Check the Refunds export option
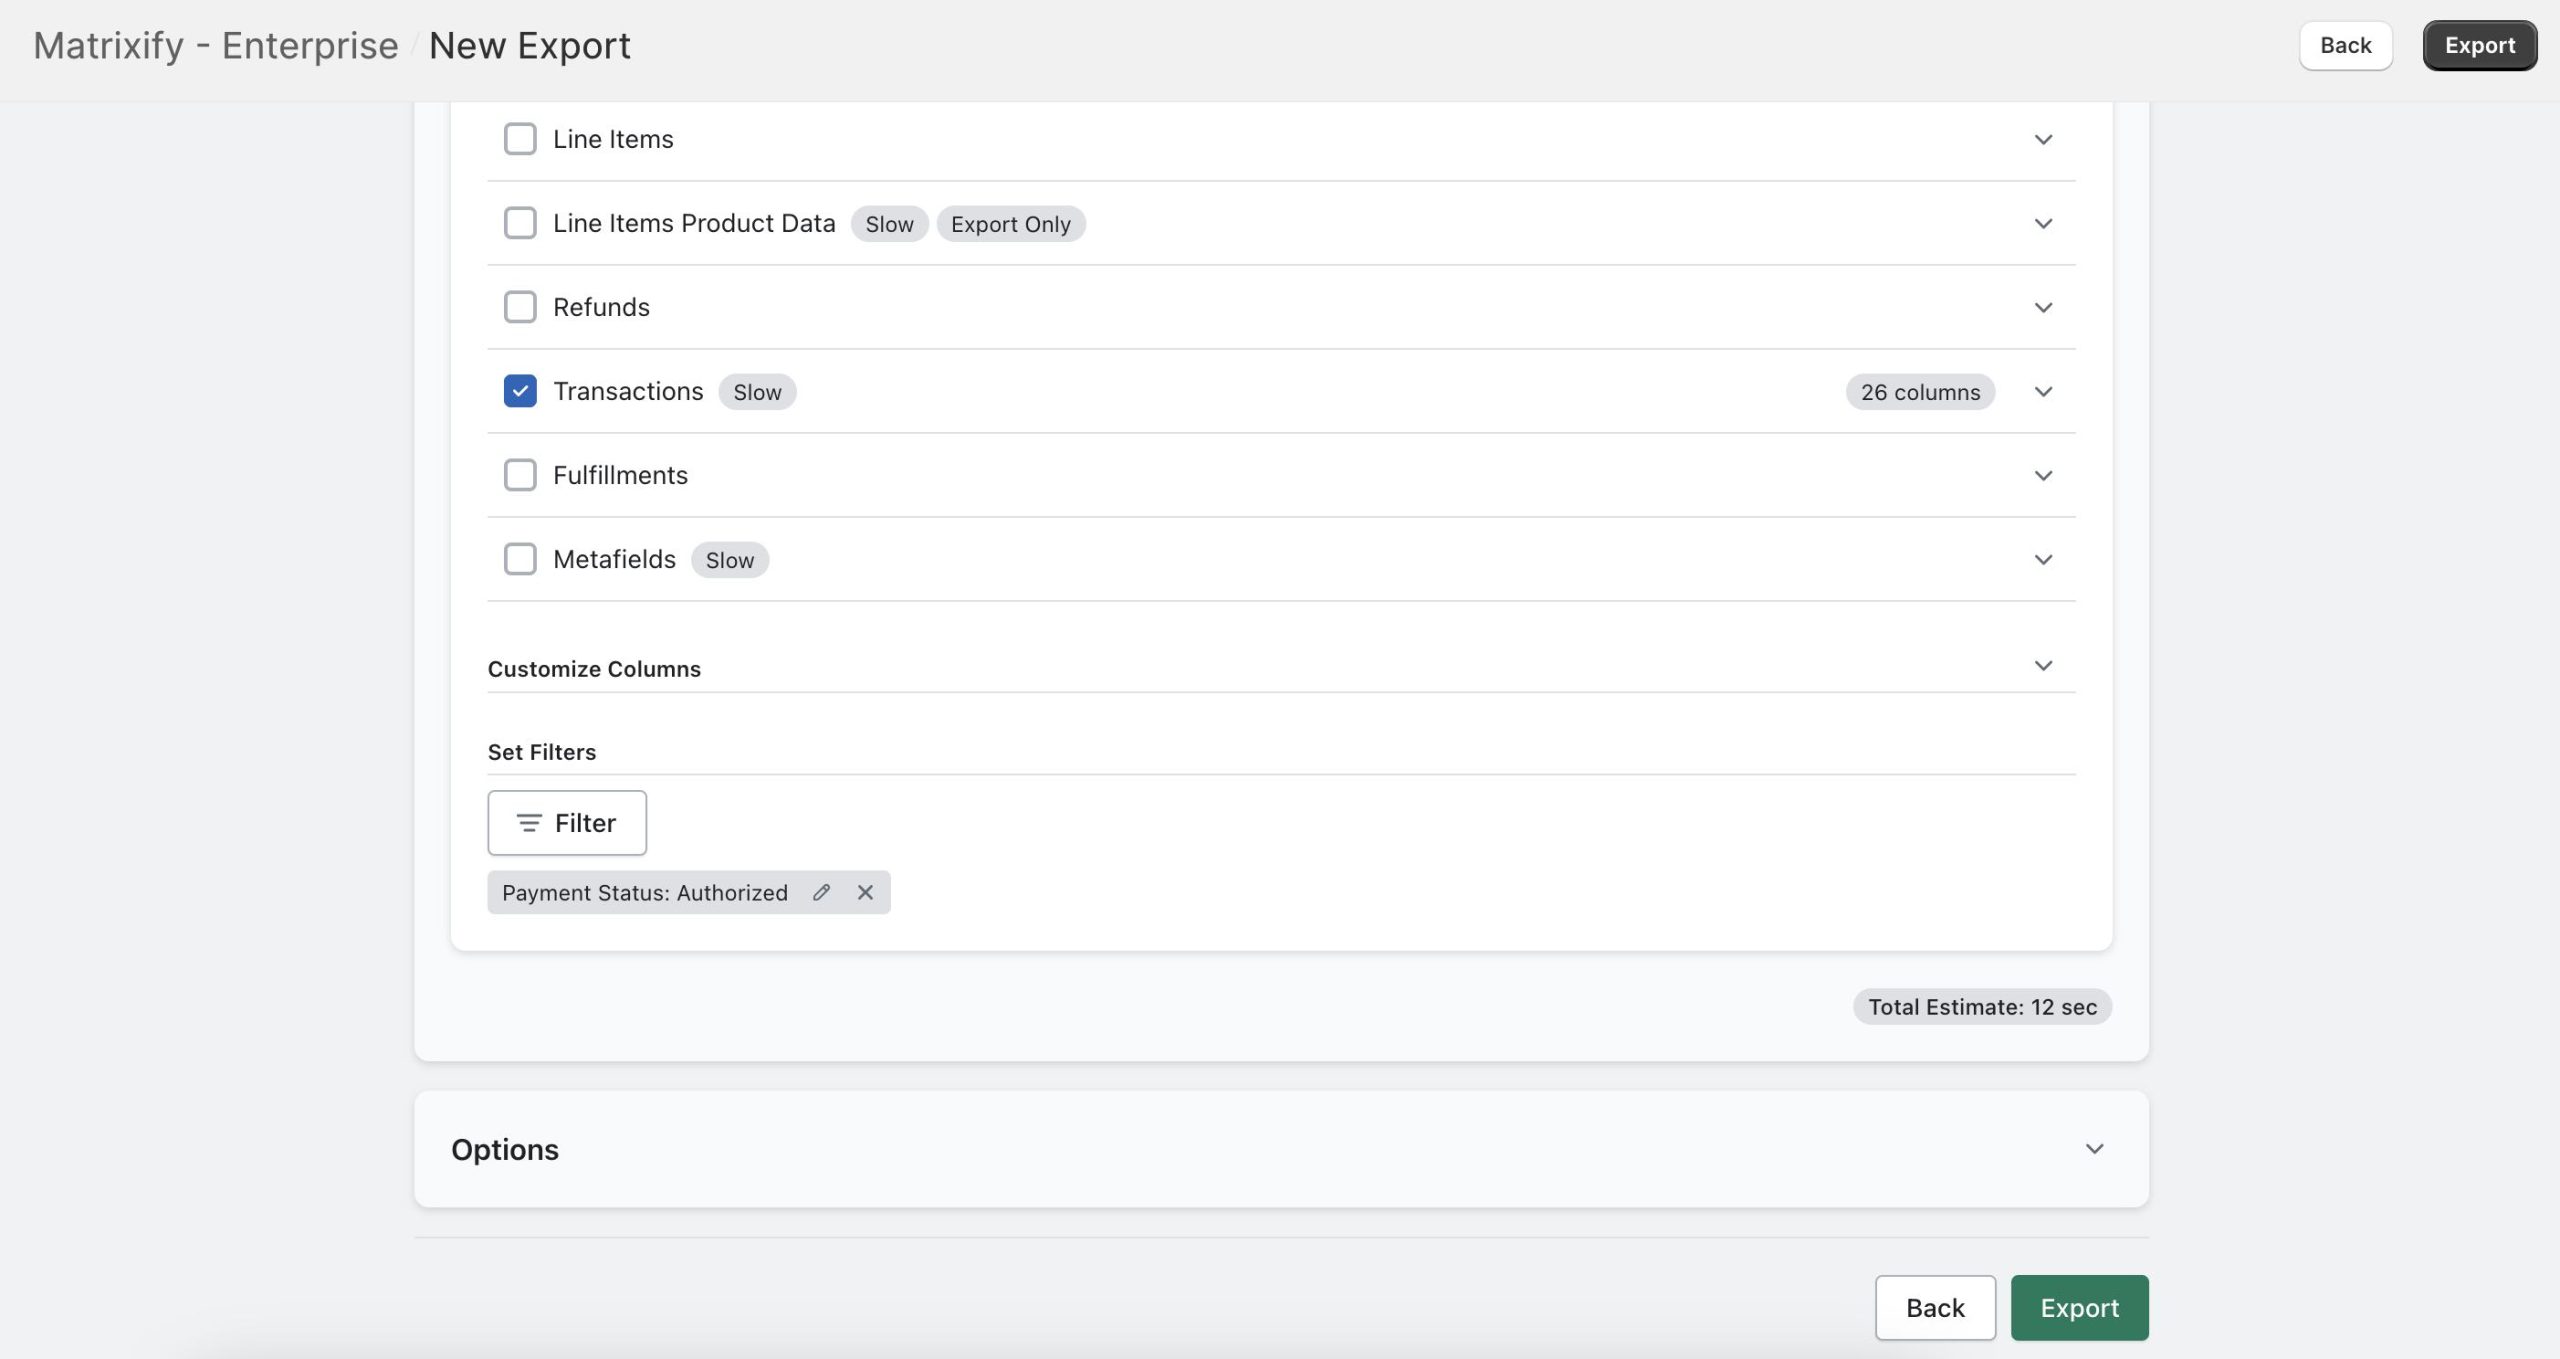Image resolution: width=2560 pixels, height=1359 pixels. click(x=520, y=307)
